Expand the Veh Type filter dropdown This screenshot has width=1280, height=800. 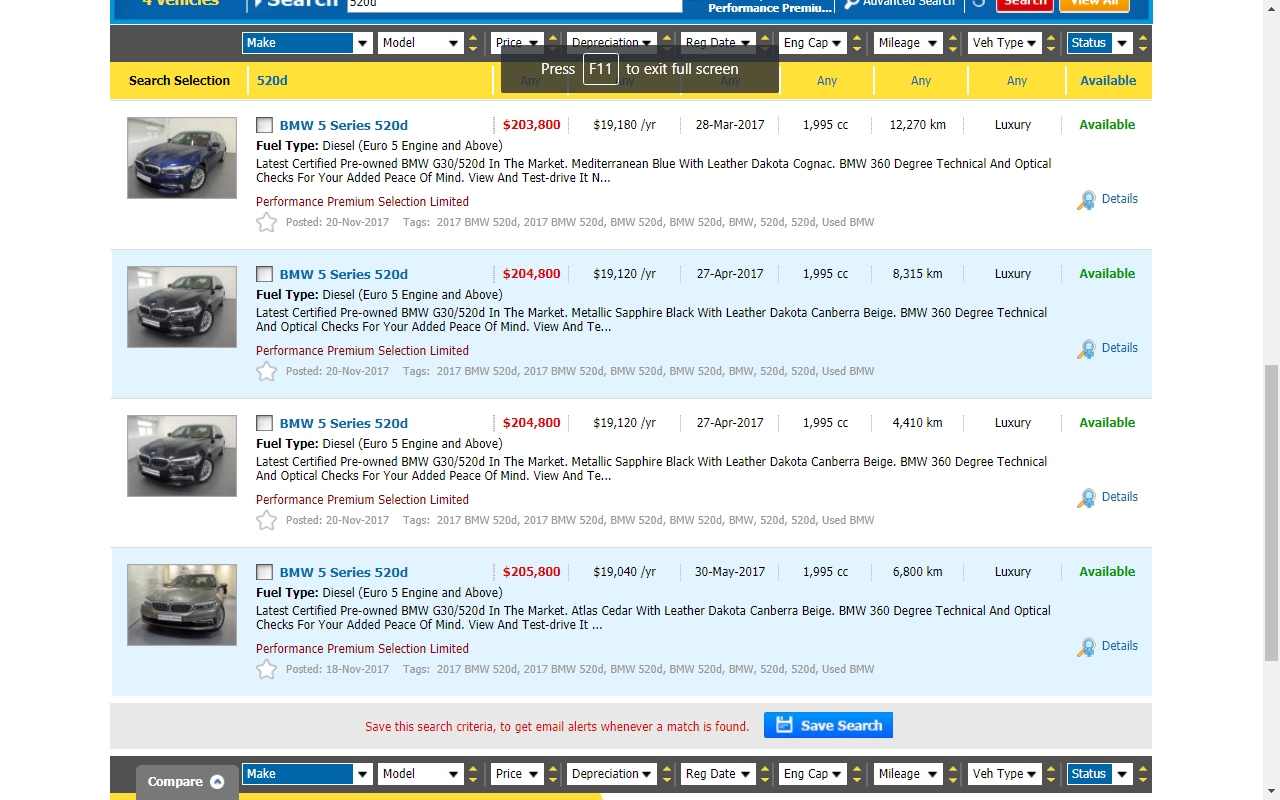pyautogui.click(x=1005, y=43)
